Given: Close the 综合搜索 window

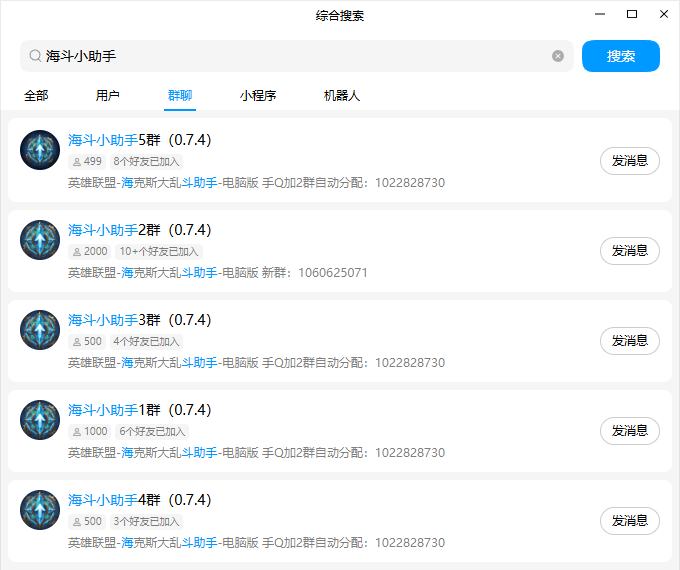Looking at the screenshot, I should (x=664, y=14).
